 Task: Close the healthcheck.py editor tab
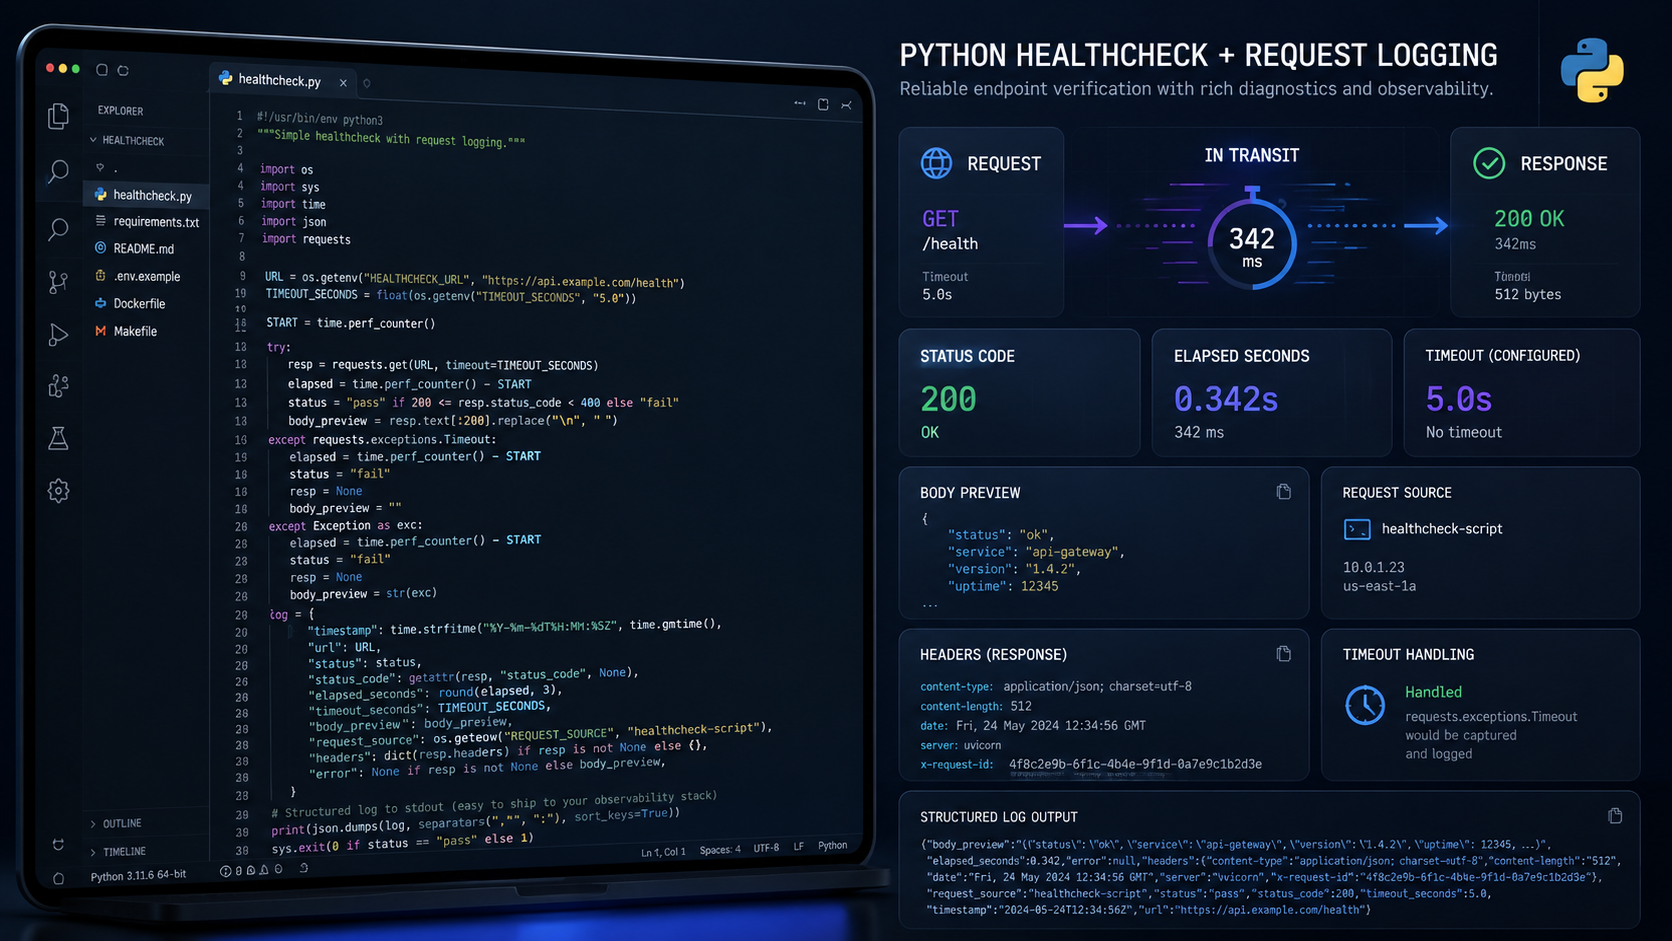tap(343, 83)
